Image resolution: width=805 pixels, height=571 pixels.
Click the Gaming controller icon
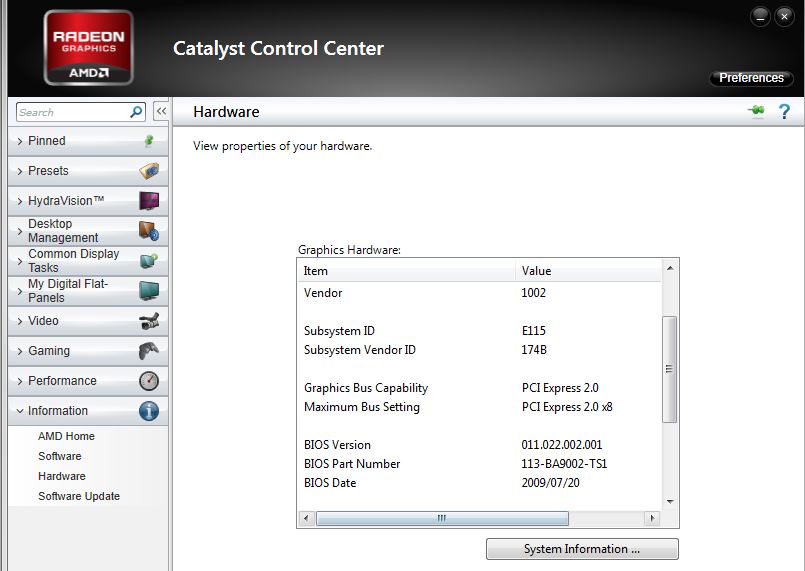click(149, 351)
